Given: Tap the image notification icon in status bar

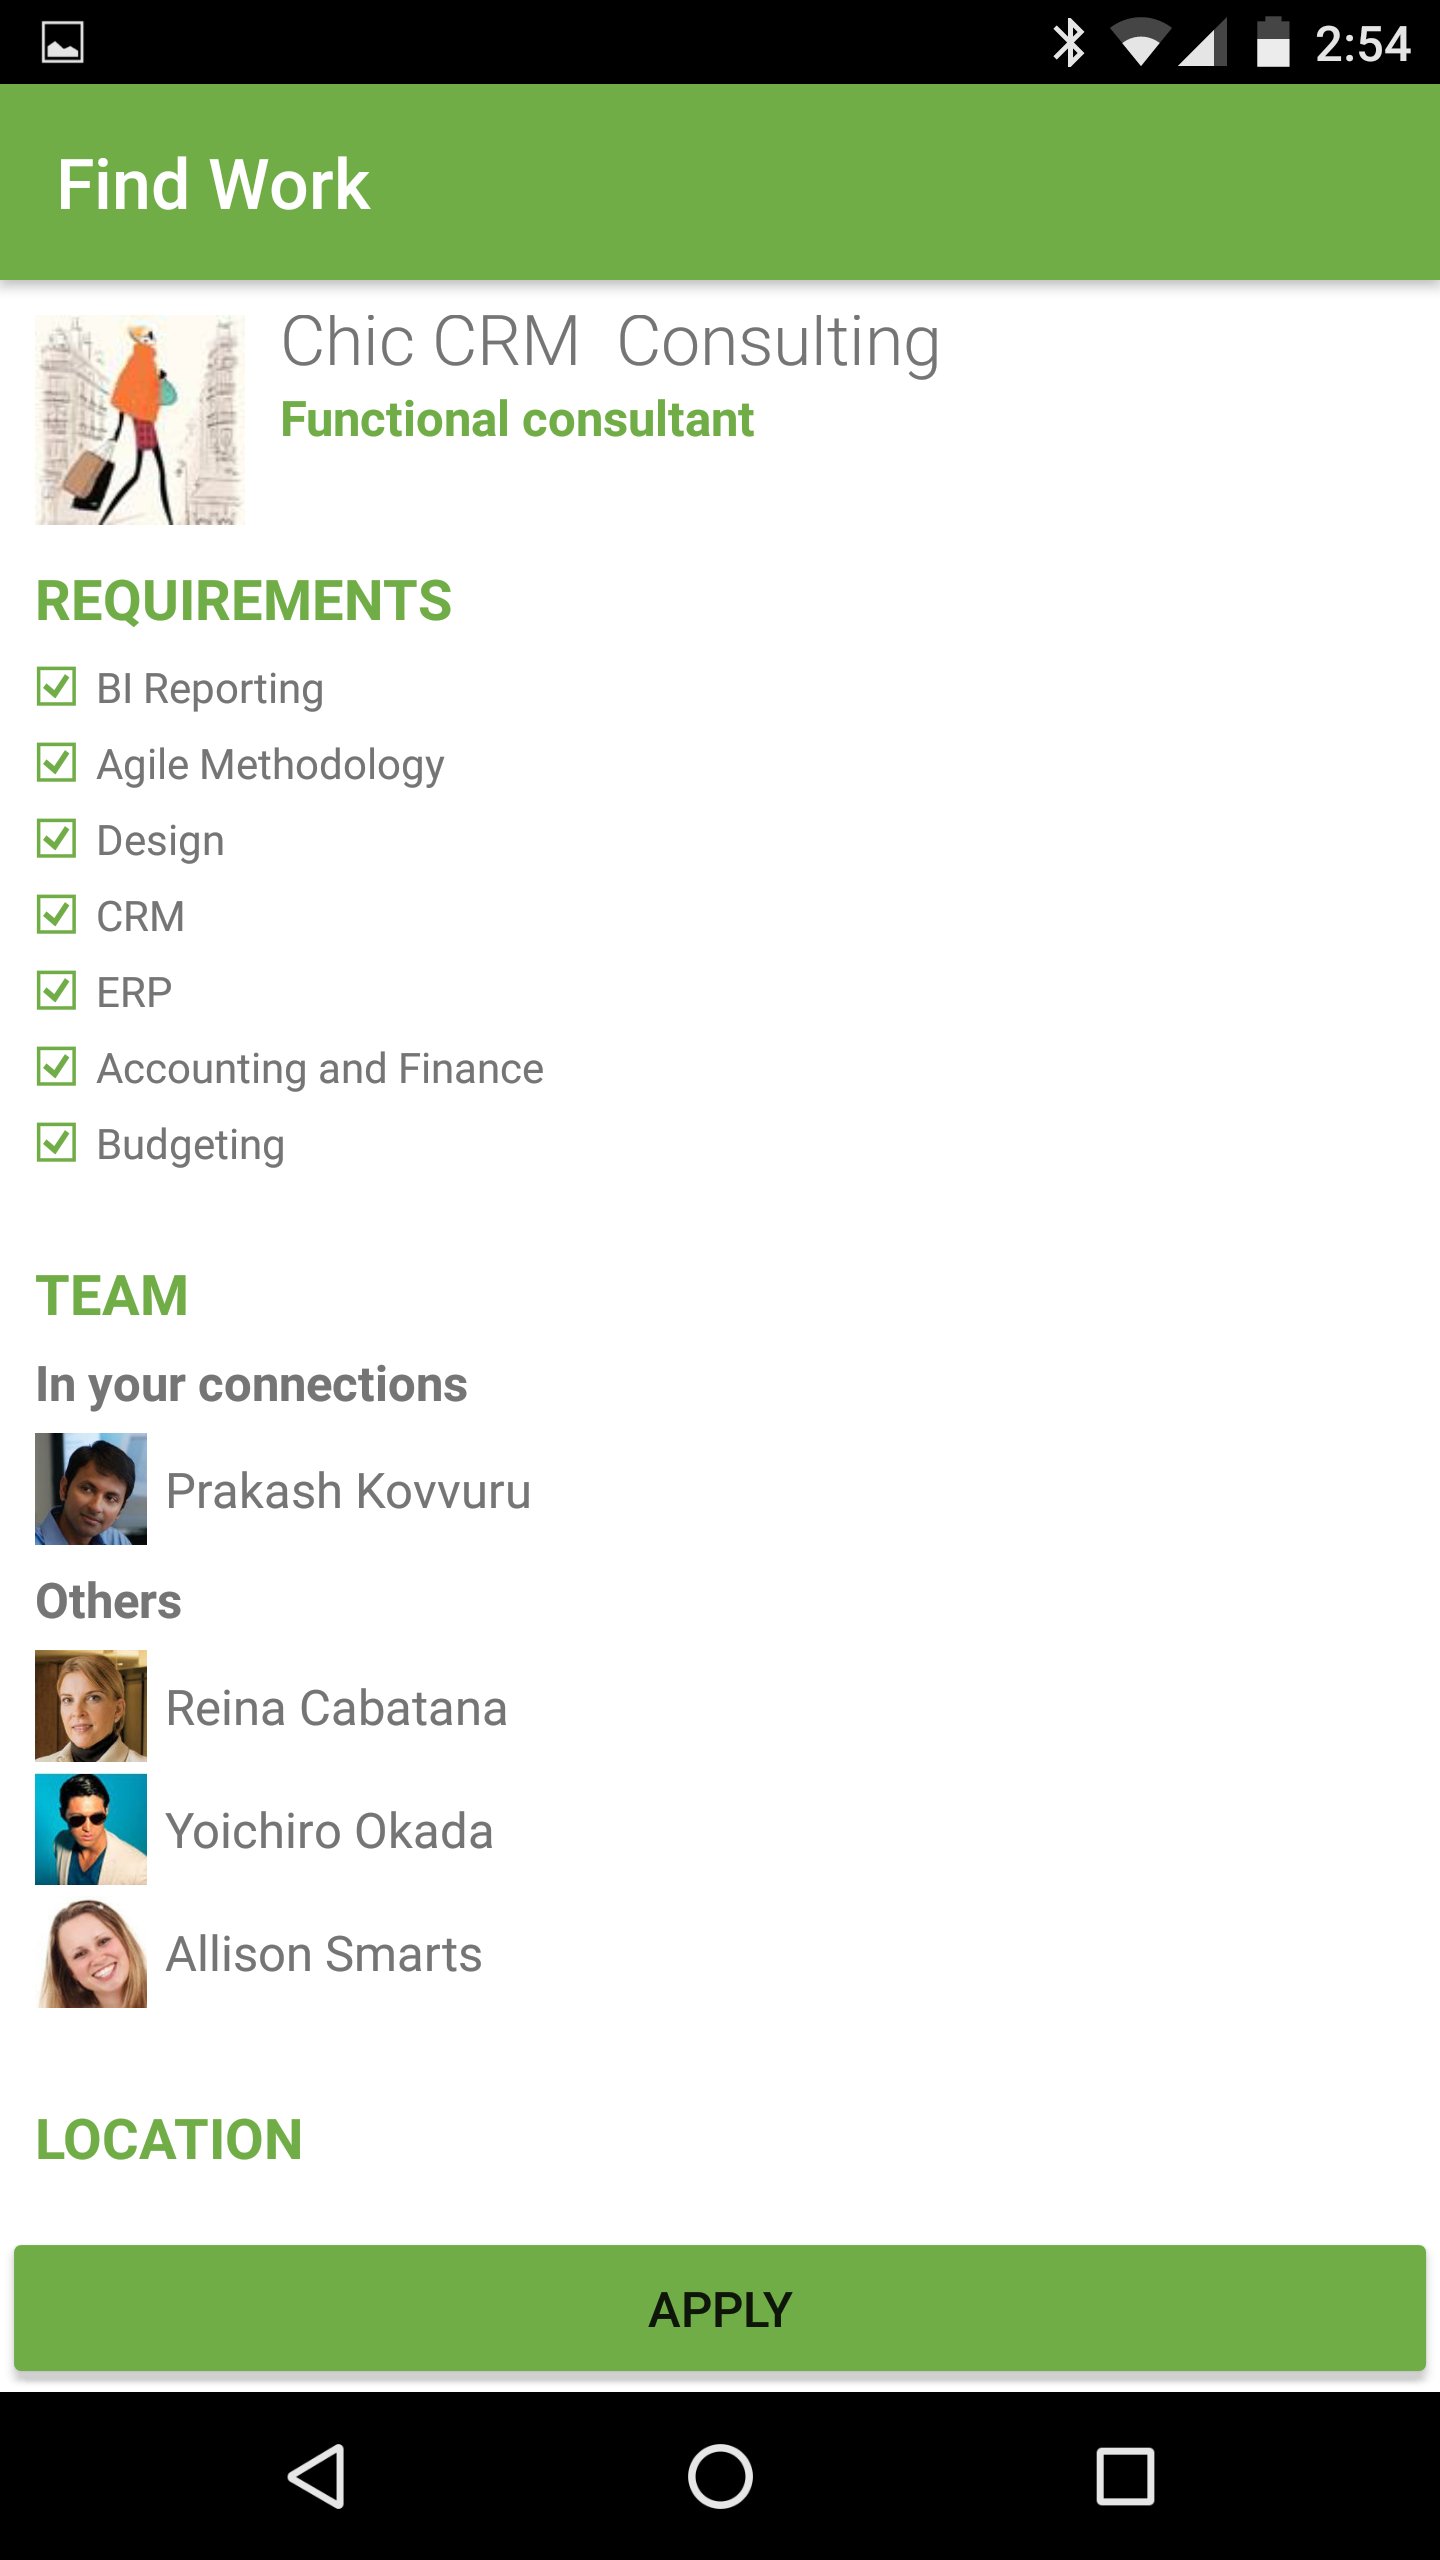Looking at the screenshot, I should coord(62,42).
